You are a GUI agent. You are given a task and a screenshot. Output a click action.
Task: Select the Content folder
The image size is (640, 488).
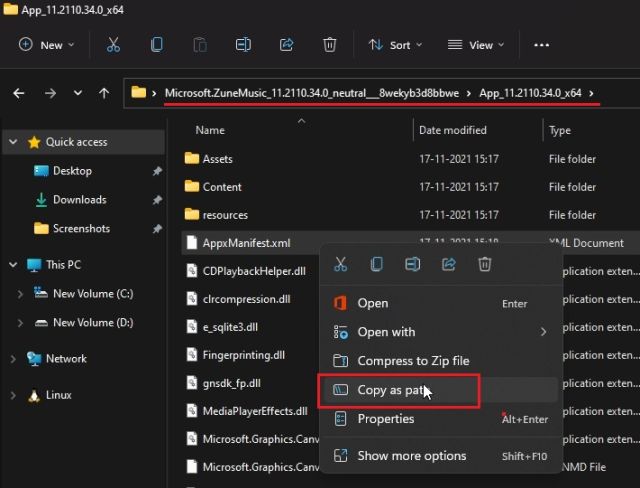tap(222, 187)
